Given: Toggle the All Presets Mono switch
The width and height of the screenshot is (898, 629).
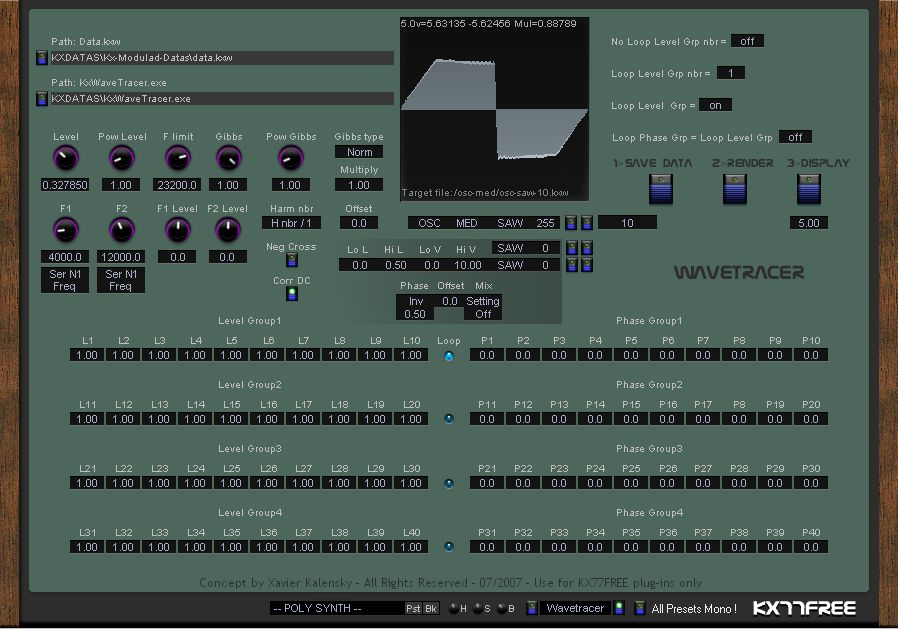Looking at the screenshot, I should (x=638, y=608).
